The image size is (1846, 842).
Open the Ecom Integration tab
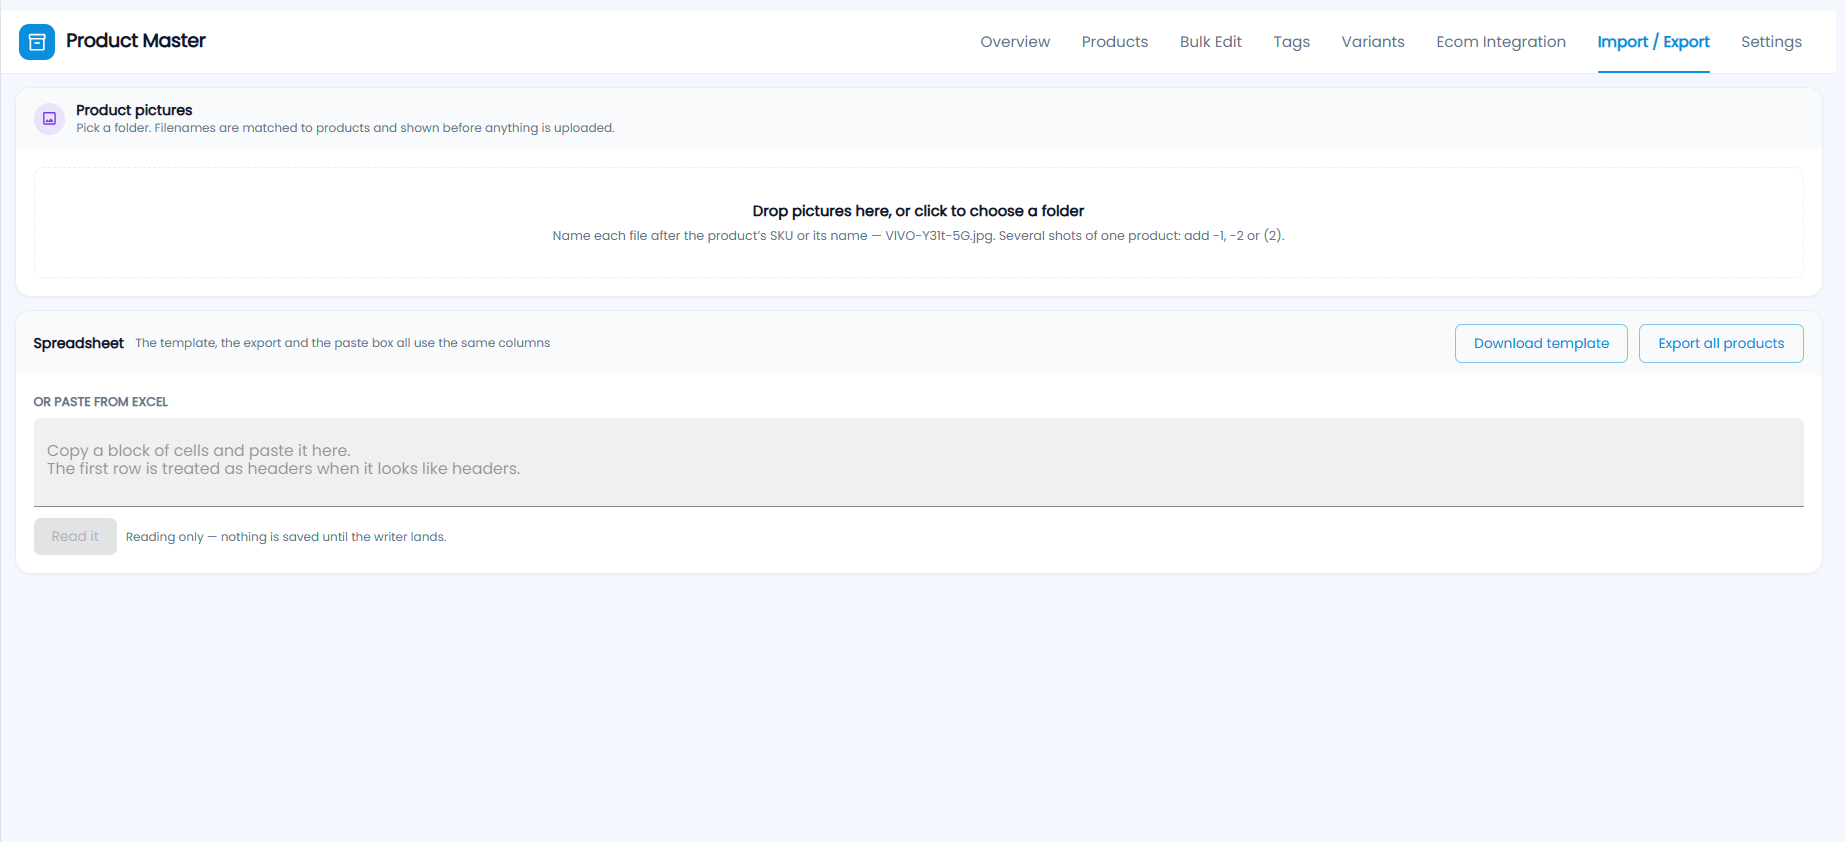pyautogui.click(x=1500, y=42)
